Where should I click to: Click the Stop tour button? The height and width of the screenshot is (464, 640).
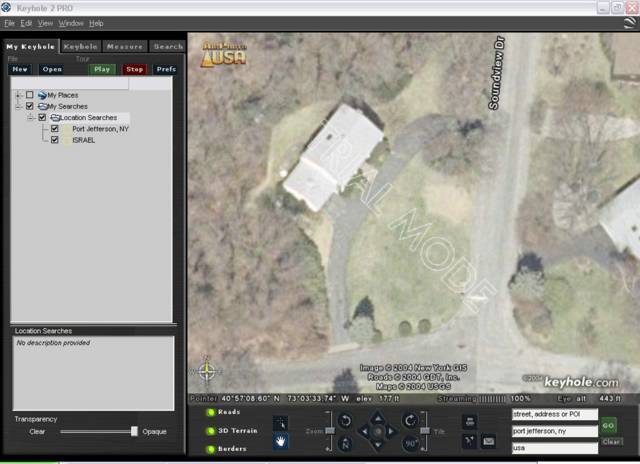pyautogui.click(x=135, y=69)
